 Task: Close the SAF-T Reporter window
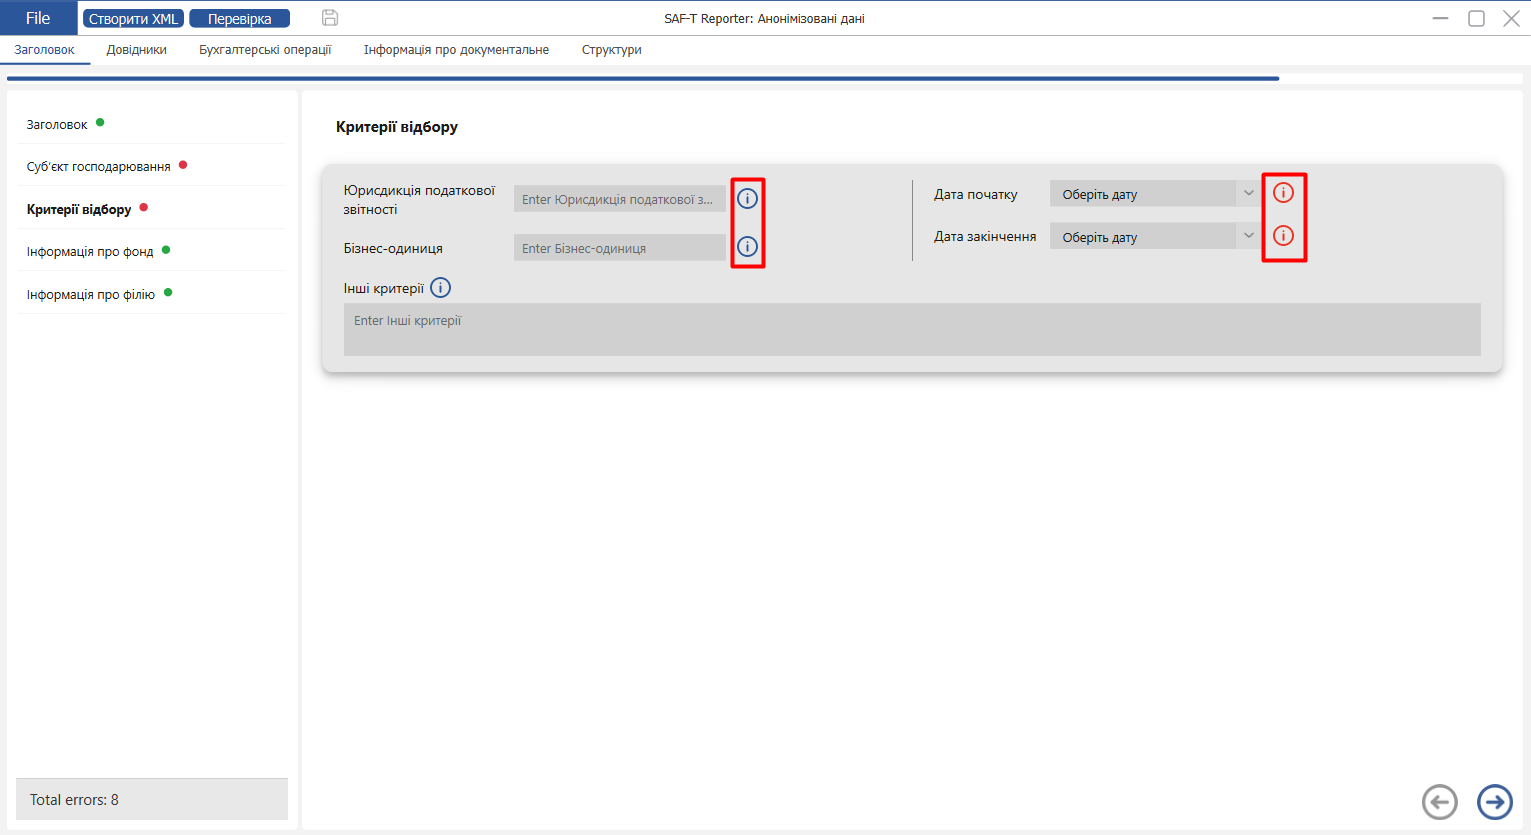pyautogui.click(x=1511, y=18)
